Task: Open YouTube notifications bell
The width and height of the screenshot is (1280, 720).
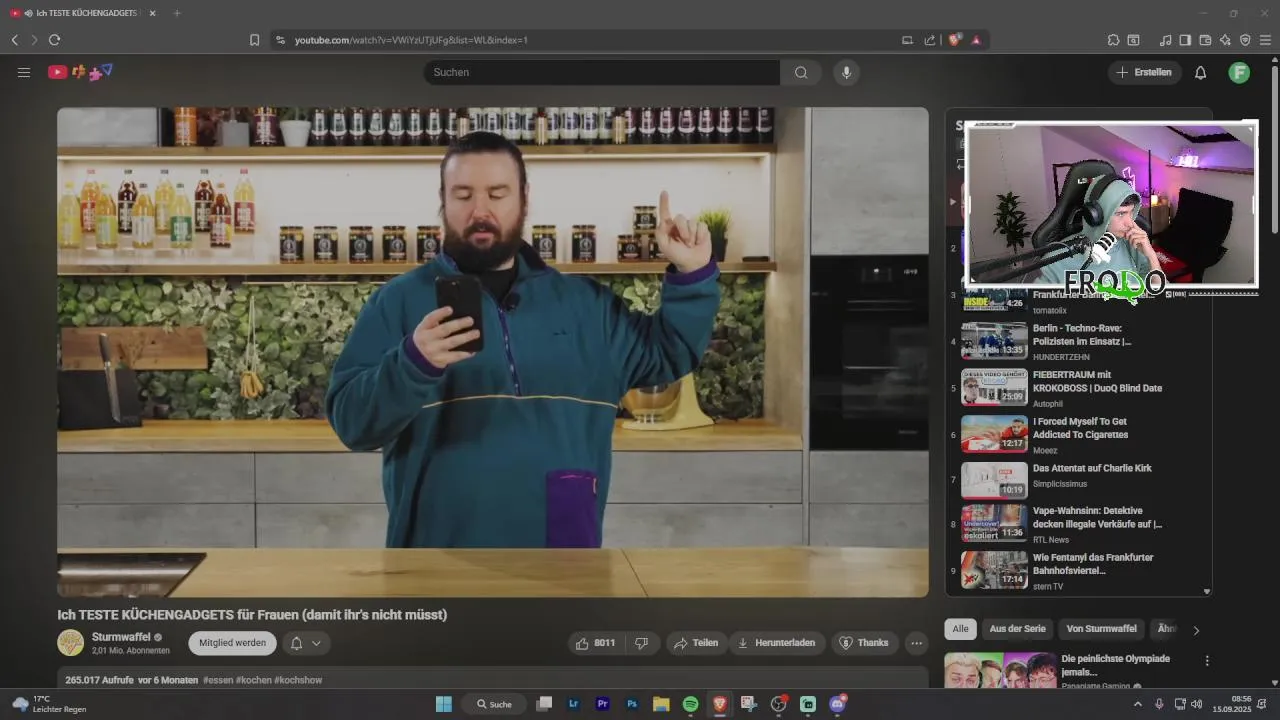Action: [1201, 72]
